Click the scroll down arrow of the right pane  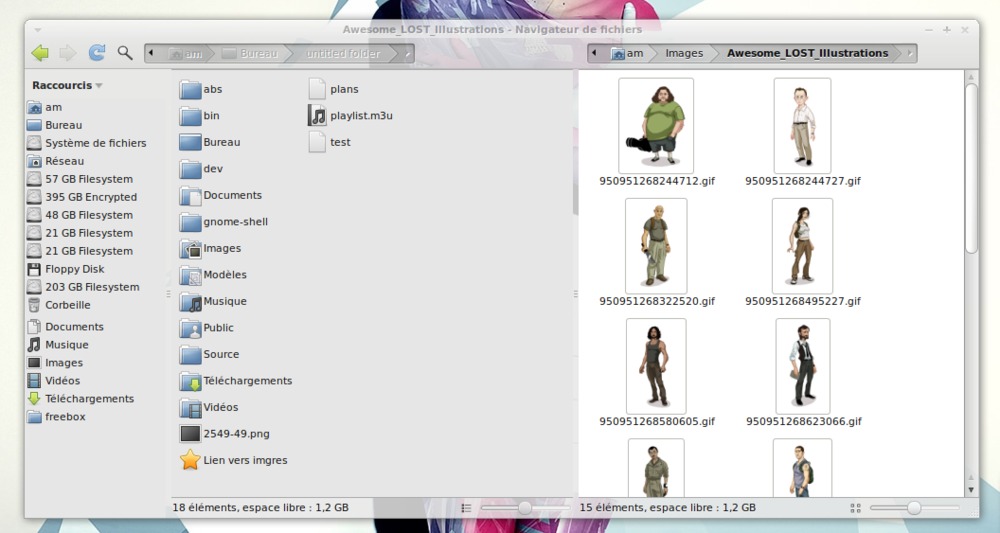pyautogui.click(x=971, y=490)
